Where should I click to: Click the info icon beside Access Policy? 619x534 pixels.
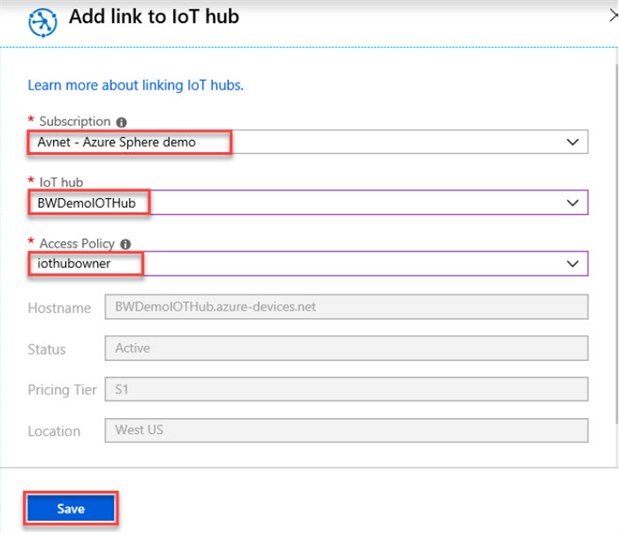(x=125, y=243)
